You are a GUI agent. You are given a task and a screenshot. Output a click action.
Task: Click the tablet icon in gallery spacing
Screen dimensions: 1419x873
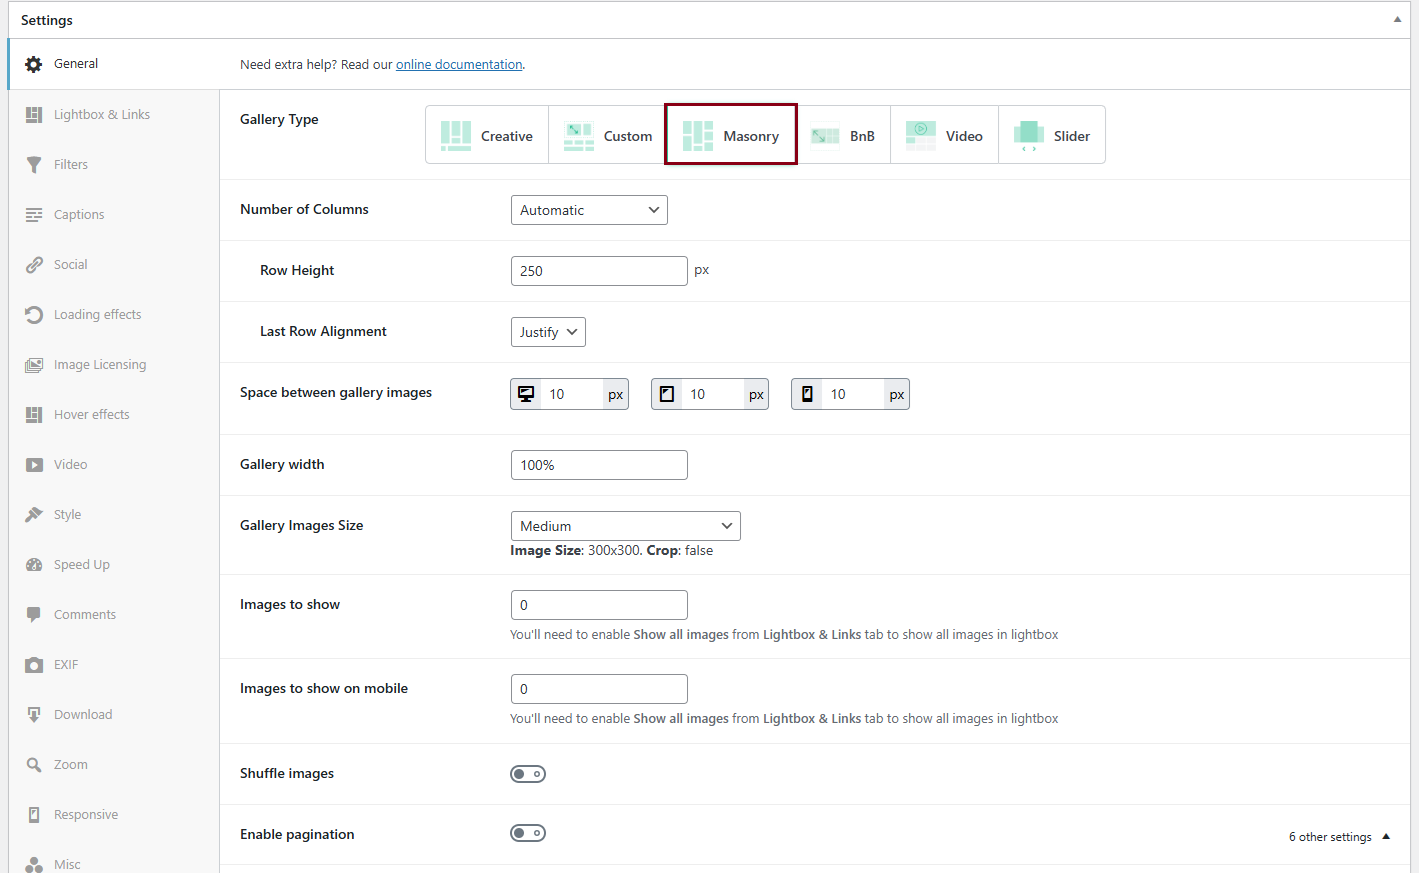point(667,394)
